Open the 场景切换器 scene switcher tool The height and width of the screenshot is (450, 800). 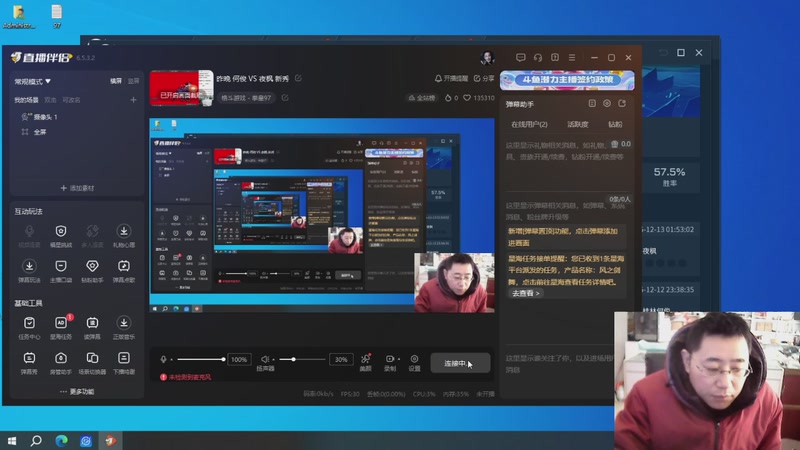[x=92, y=363]
